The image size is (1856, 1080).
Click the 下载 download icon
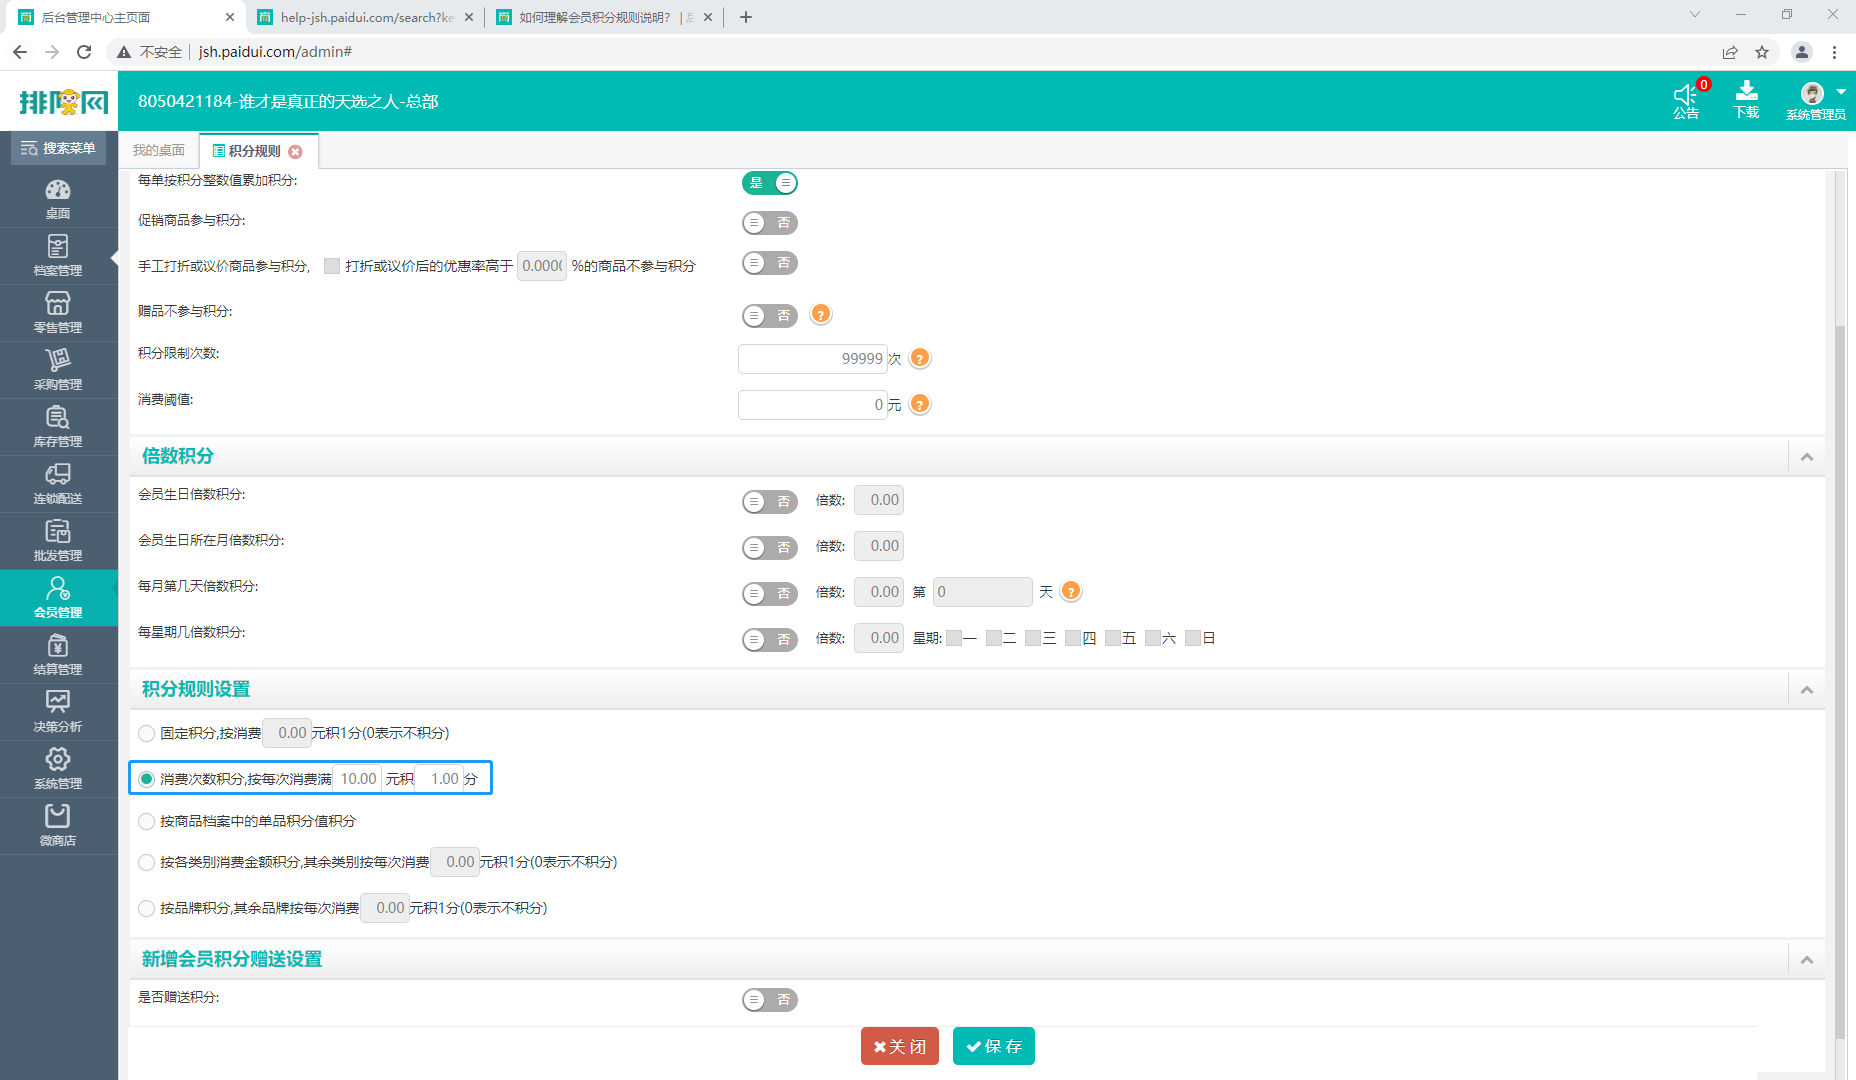tap(1746, 101)
